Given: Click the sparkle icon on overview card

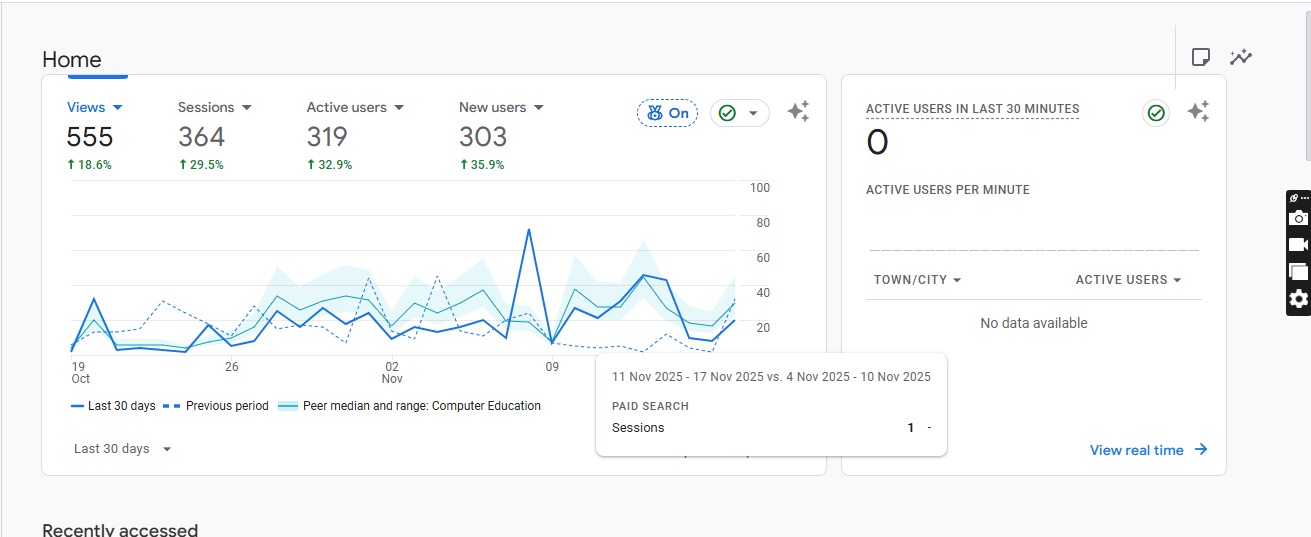Looking at the screenshot, I should pos(798,112).
